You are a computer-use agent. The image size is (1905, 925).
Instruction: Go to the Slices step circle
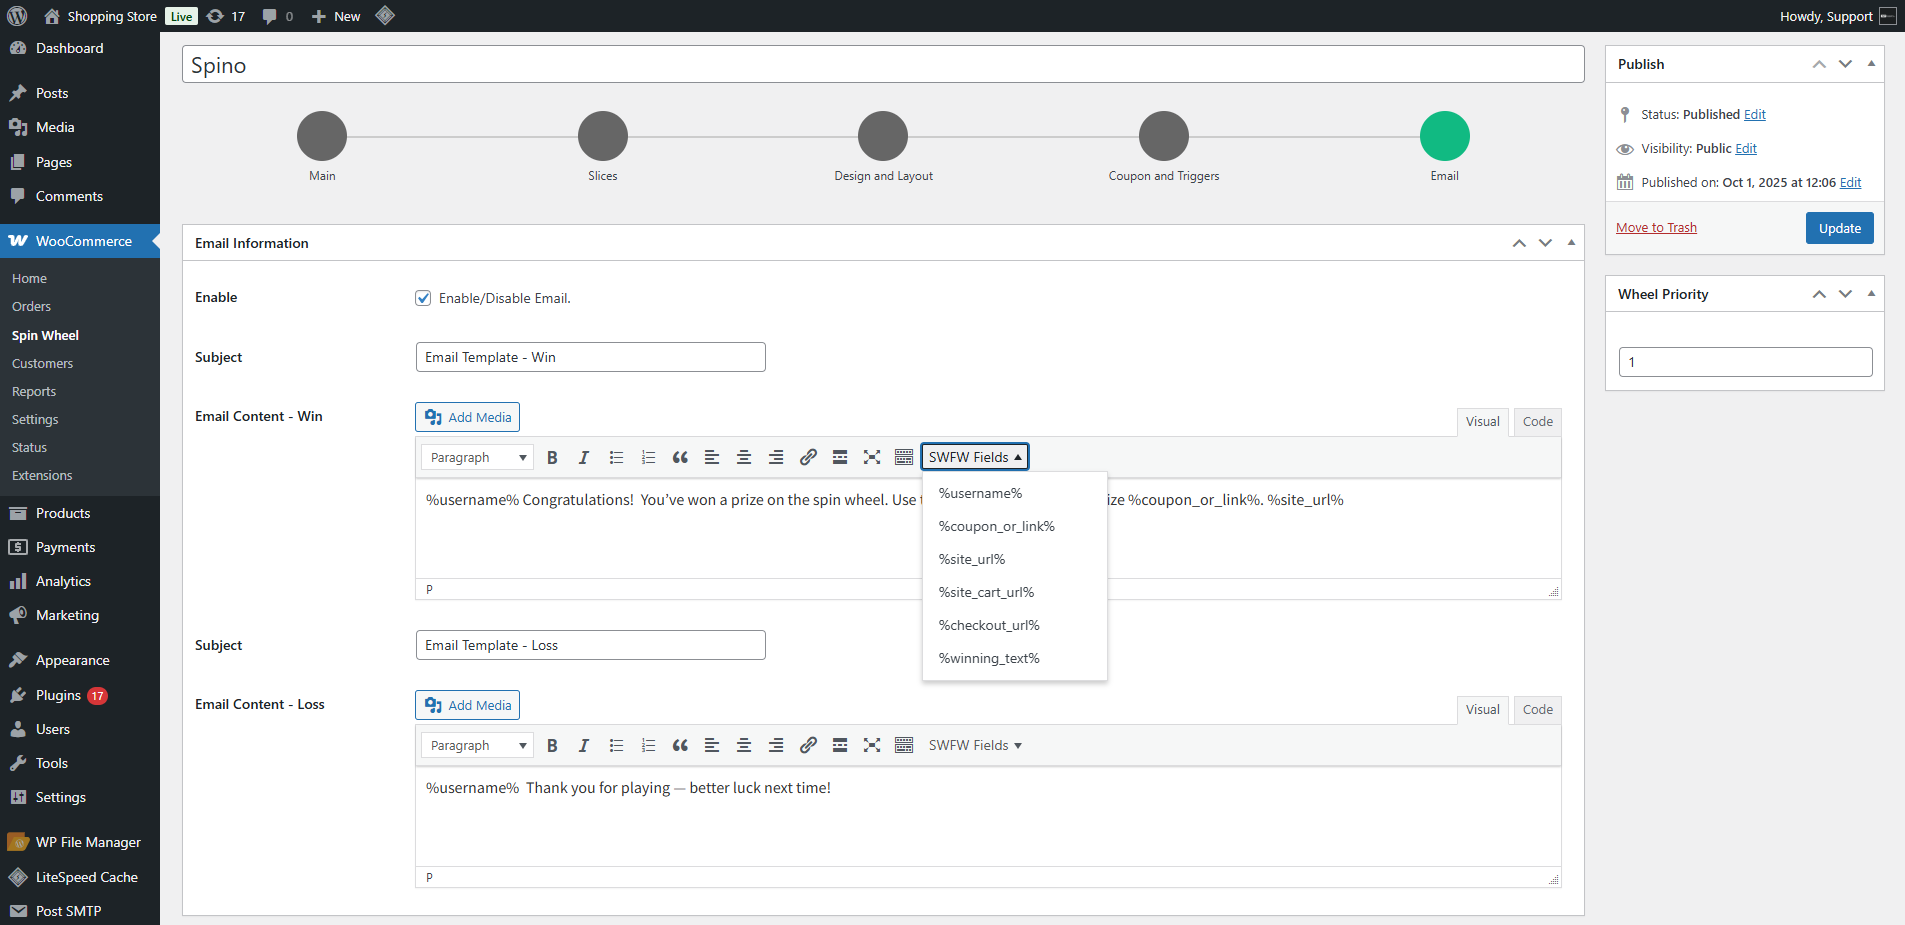(x=602, y=136)
